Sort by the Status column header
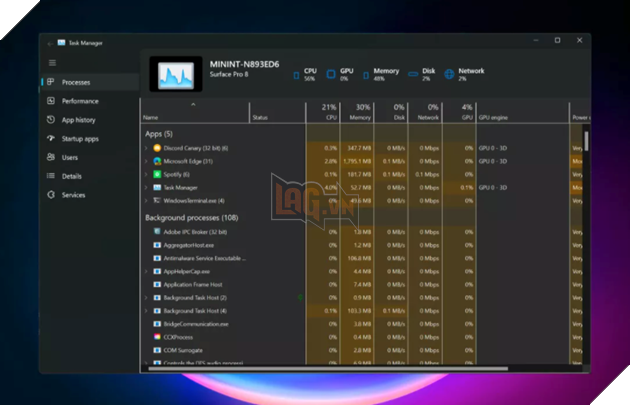 [278, 112]
